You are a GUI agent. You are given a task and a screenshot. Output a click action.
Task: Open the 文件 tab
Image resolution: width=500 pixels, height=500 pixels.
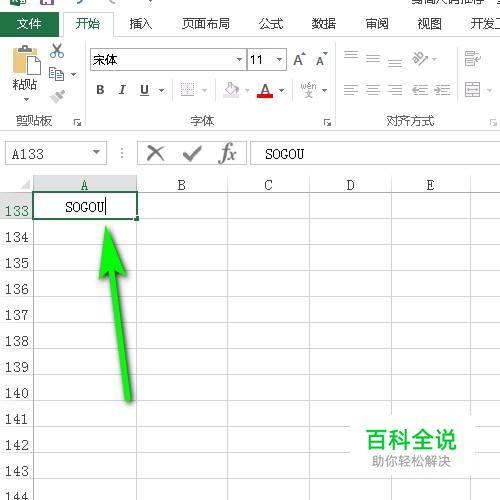point(29,24)
